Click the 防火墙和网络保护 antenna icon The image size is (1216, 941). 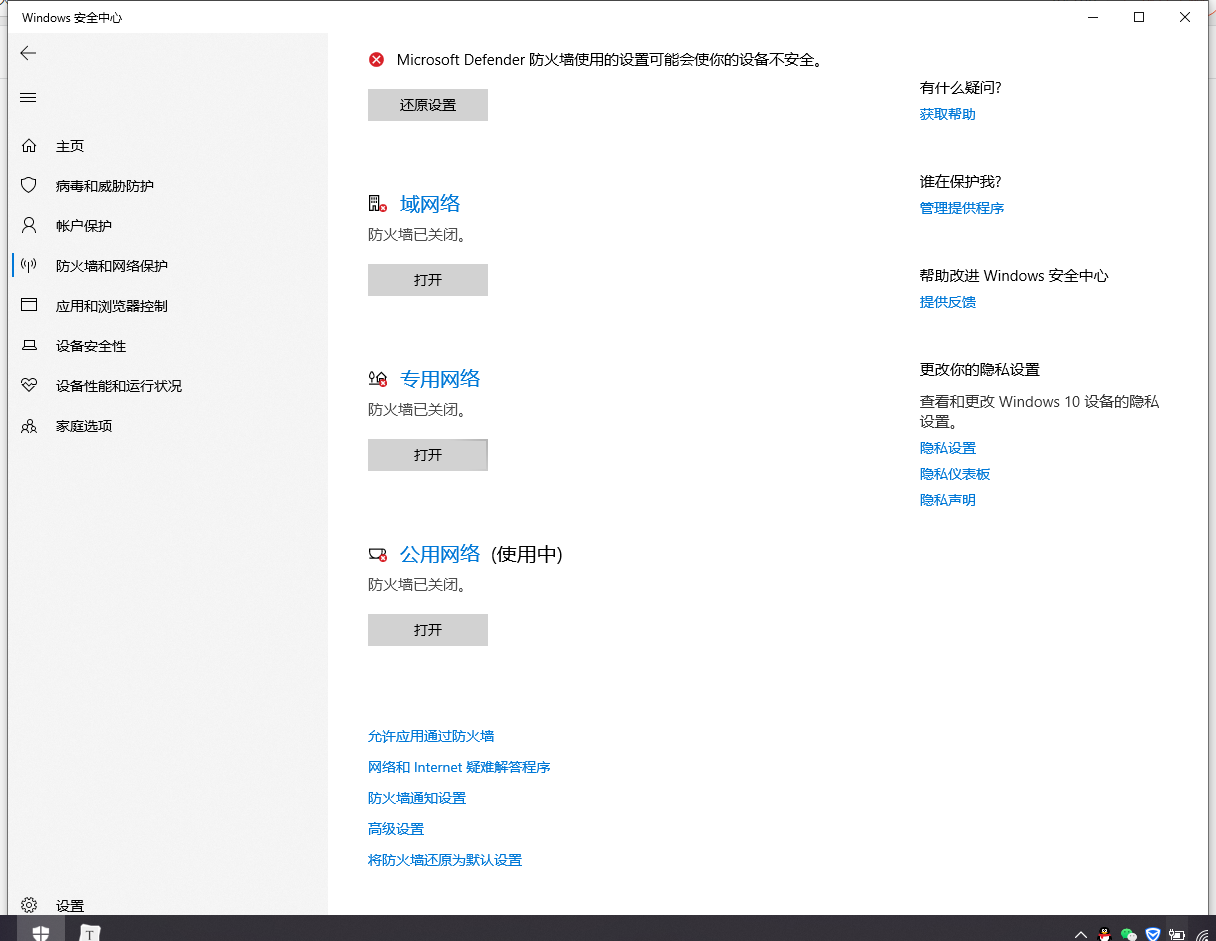30,265
